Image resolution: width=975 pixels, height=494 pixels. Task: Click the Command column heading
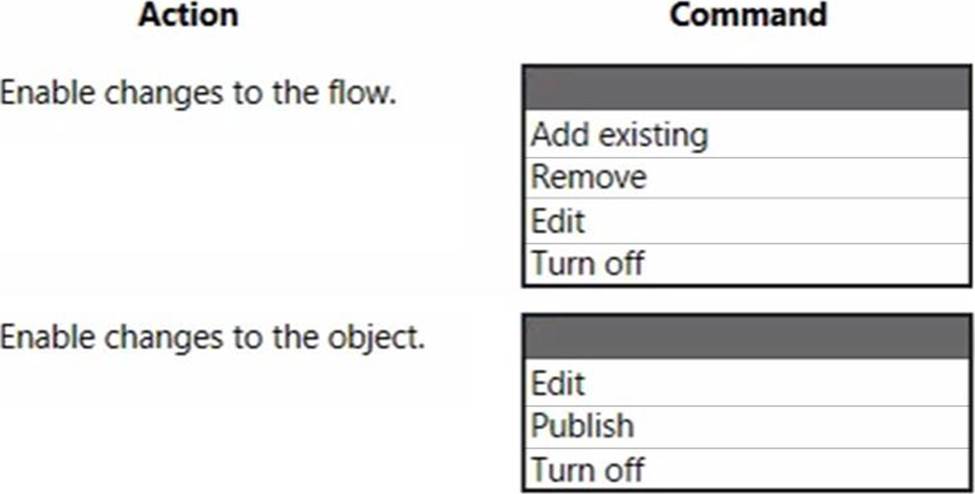pyautogui.click(x=748, y=15)
